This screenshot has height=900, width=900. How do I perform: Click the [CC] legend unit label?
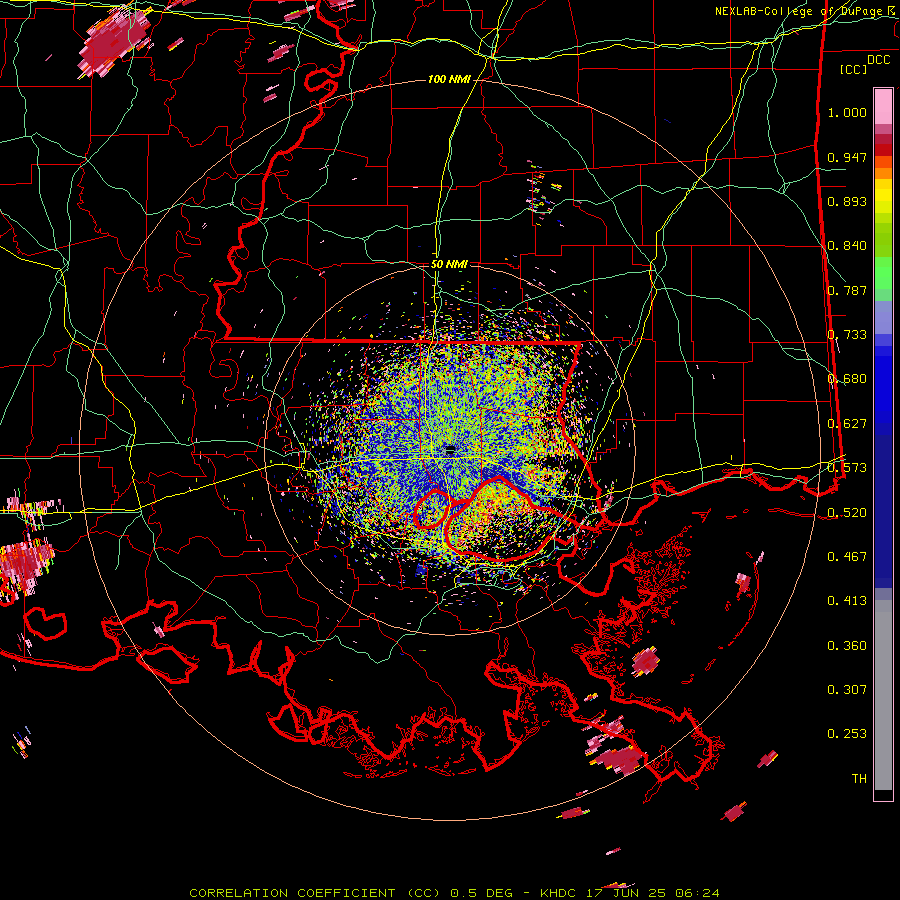[x=854, y=69]
